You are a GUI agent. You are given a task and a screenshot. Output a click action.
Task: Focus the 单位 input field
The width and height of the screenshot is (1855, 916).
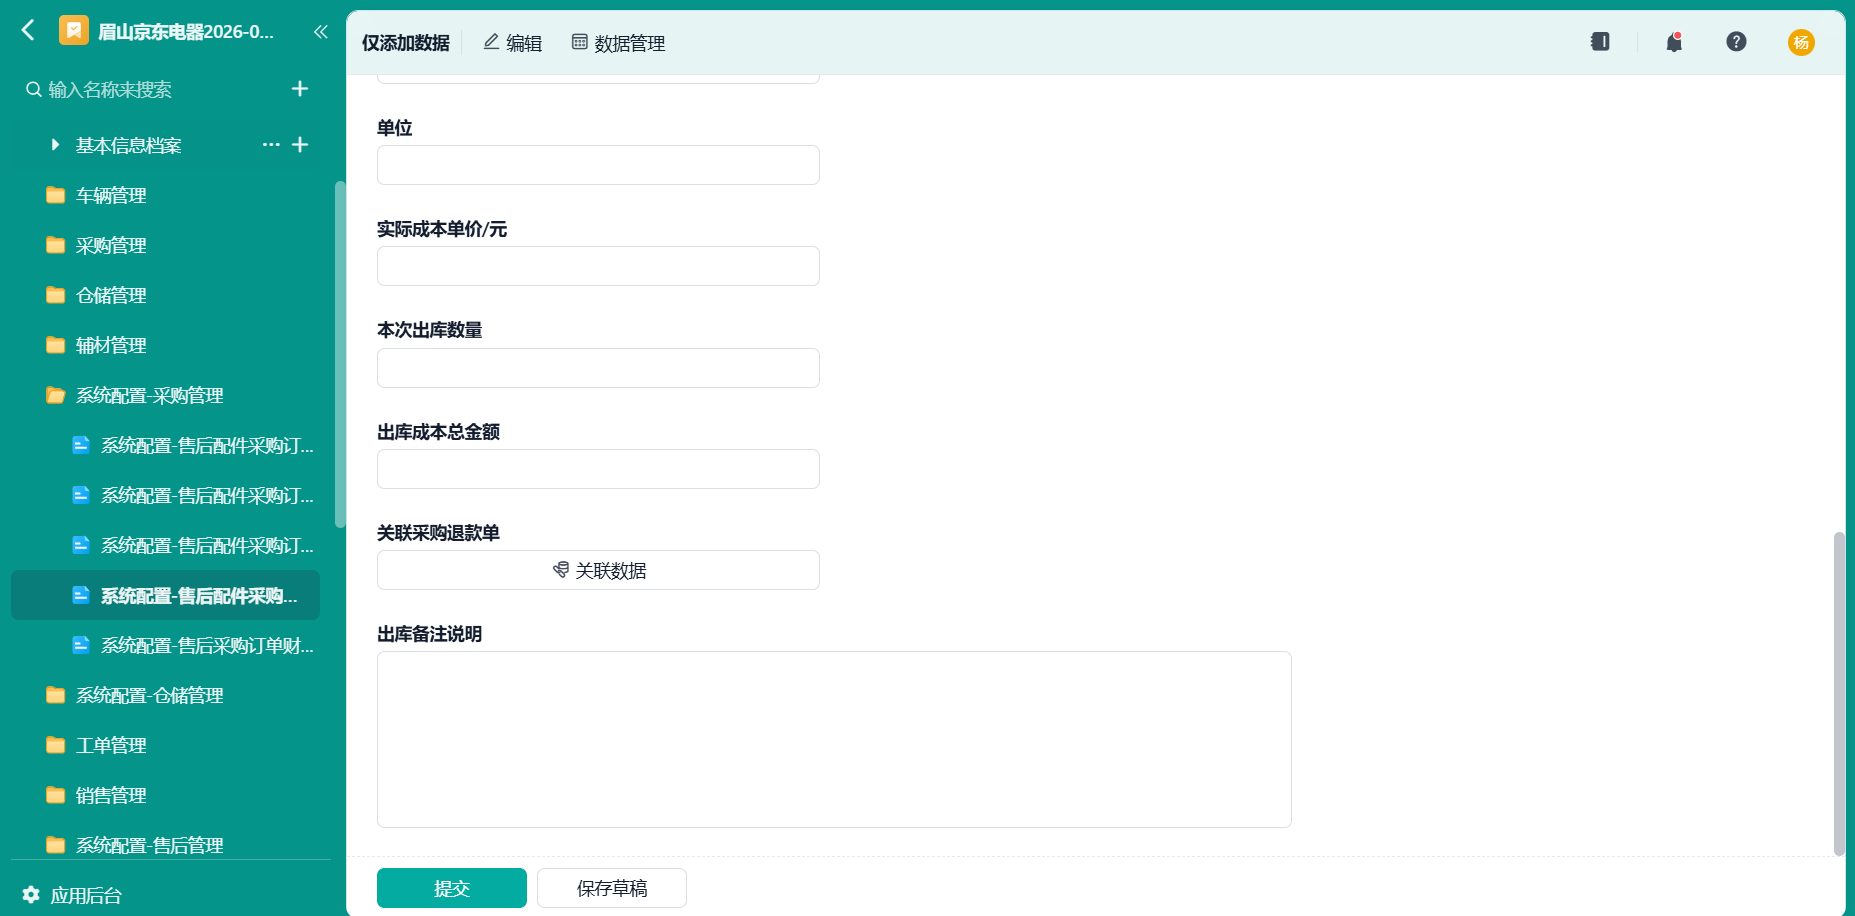point(598,165)
